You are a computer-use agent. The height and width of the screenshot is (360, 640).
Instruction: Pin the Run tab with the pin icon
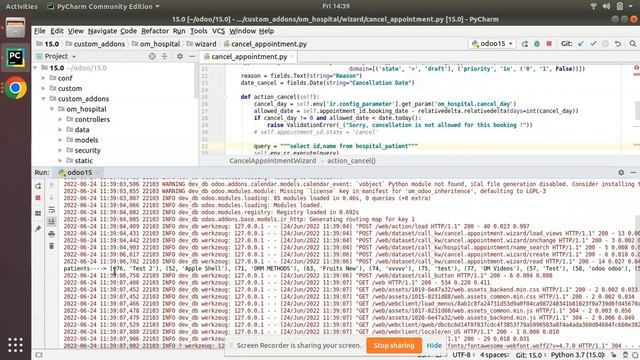pyautogui.click(x=38, y=229)
